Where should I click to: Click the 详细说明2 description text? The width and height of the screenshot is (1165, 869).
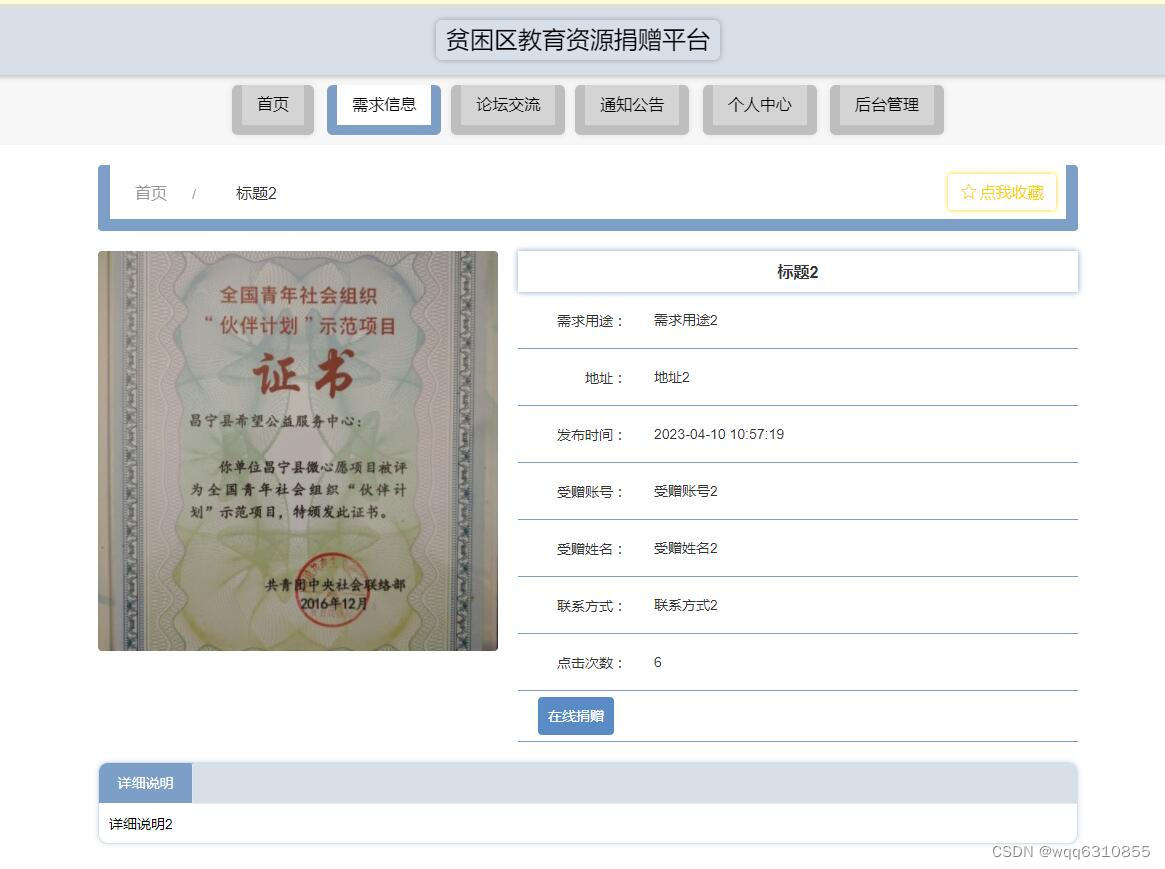pyautogui.click(x=140, y=824)
